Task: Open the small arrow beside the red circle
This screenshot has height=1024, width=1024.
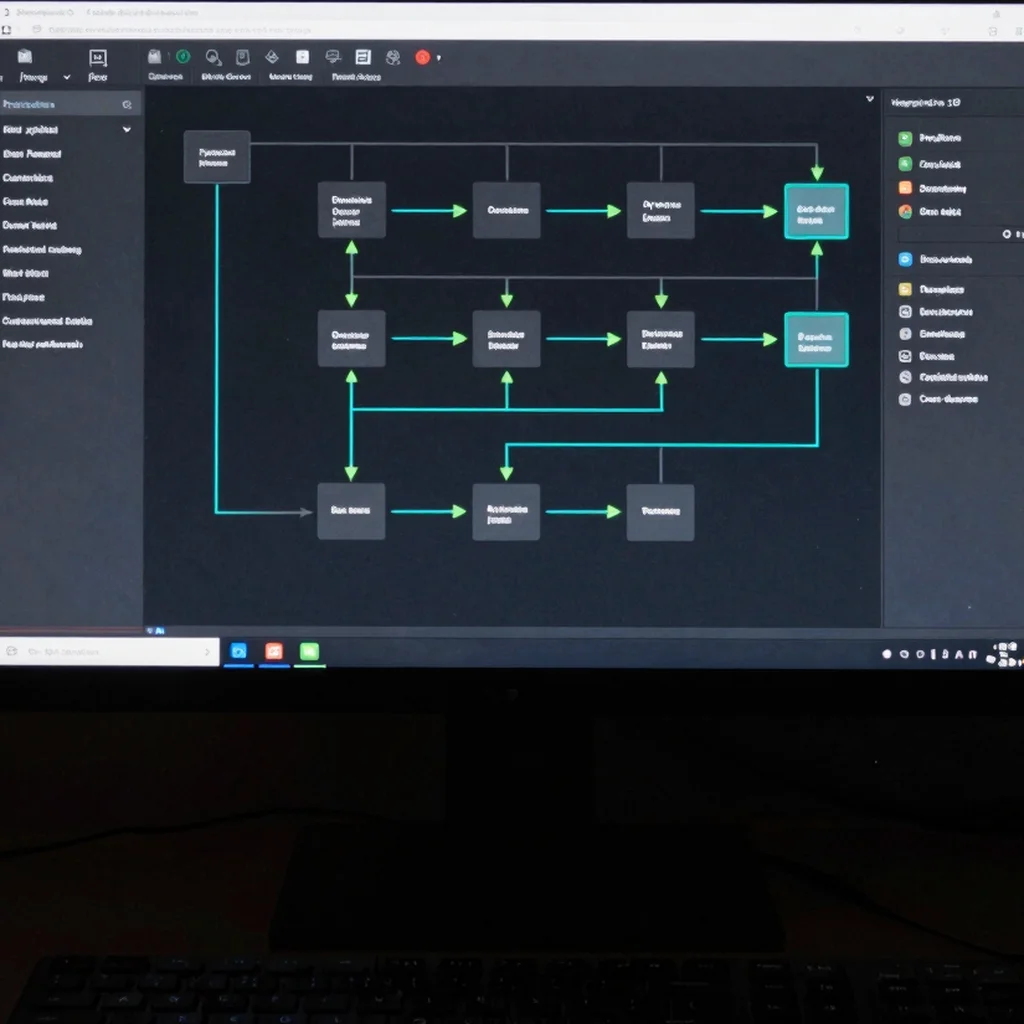Action: 439,58
